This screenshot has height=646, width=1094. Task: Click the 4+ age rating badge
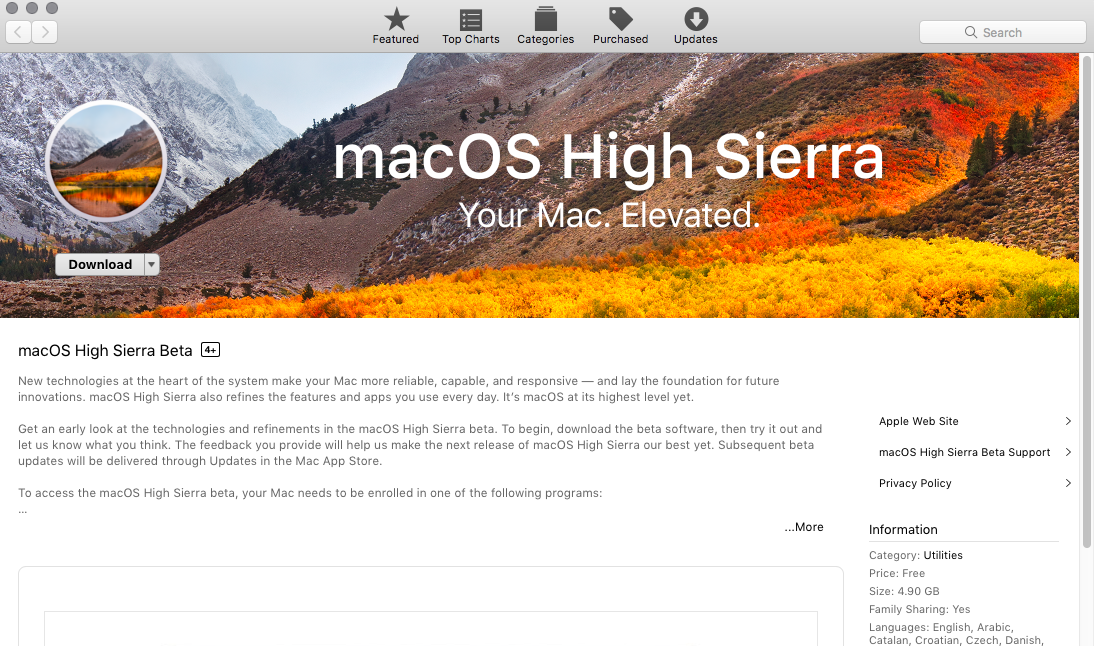210,350
